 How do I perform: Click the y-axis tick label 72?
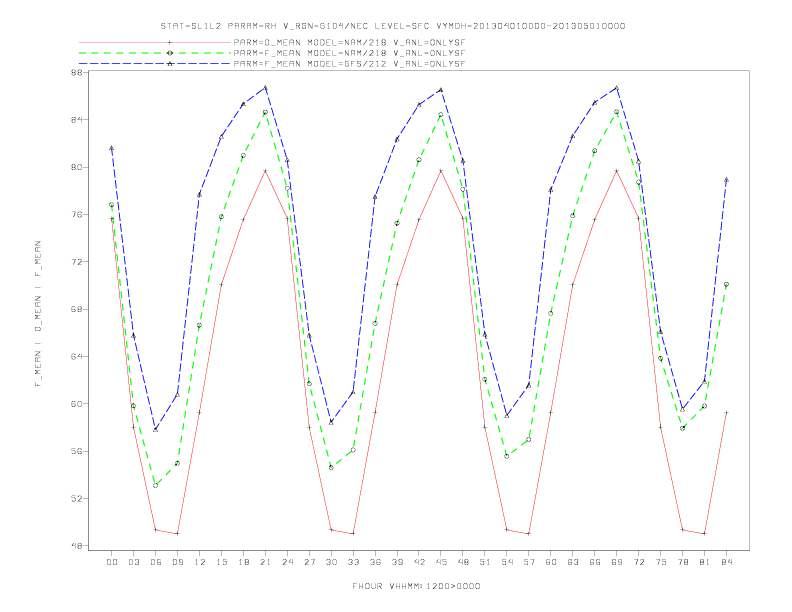[x=76, y=262]
